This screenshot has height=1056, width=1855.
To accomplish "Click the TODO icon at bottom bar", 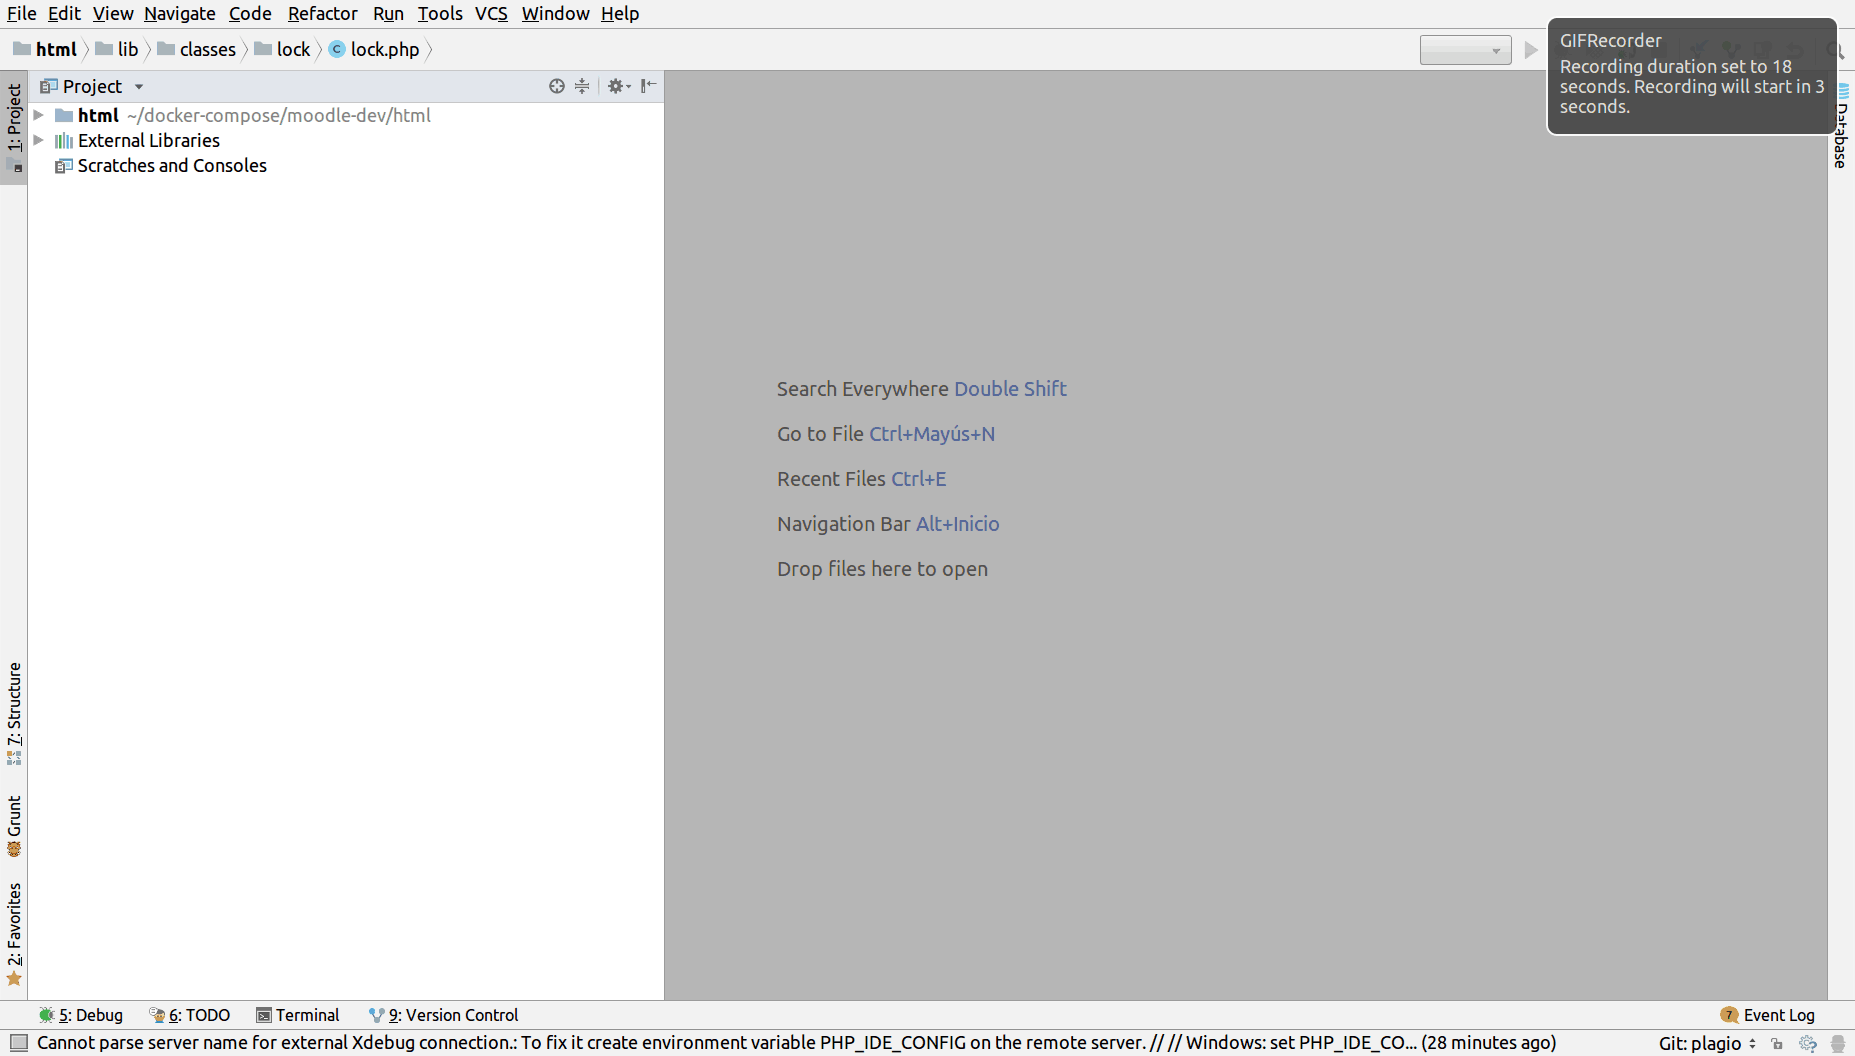I will (x=157, y=1015).
